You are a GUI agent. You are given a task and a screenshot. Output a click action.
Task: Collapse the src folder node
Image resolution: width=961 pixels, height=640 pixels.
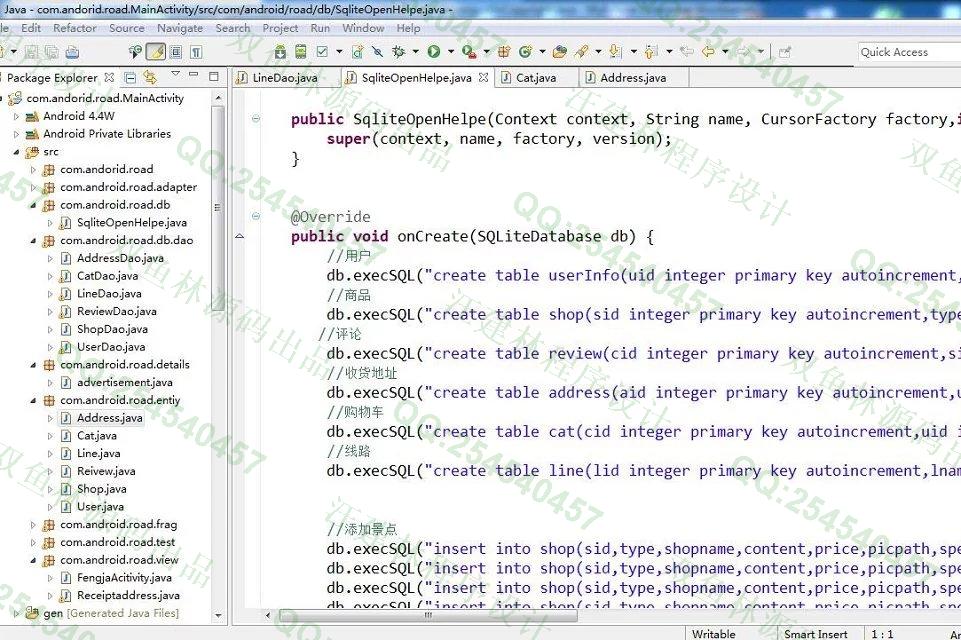[17, 151]
